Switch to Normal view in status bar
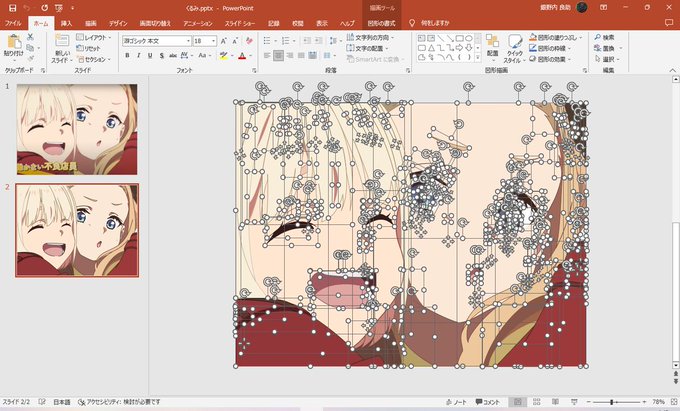 pyautogui.click(x=517, y=402)
